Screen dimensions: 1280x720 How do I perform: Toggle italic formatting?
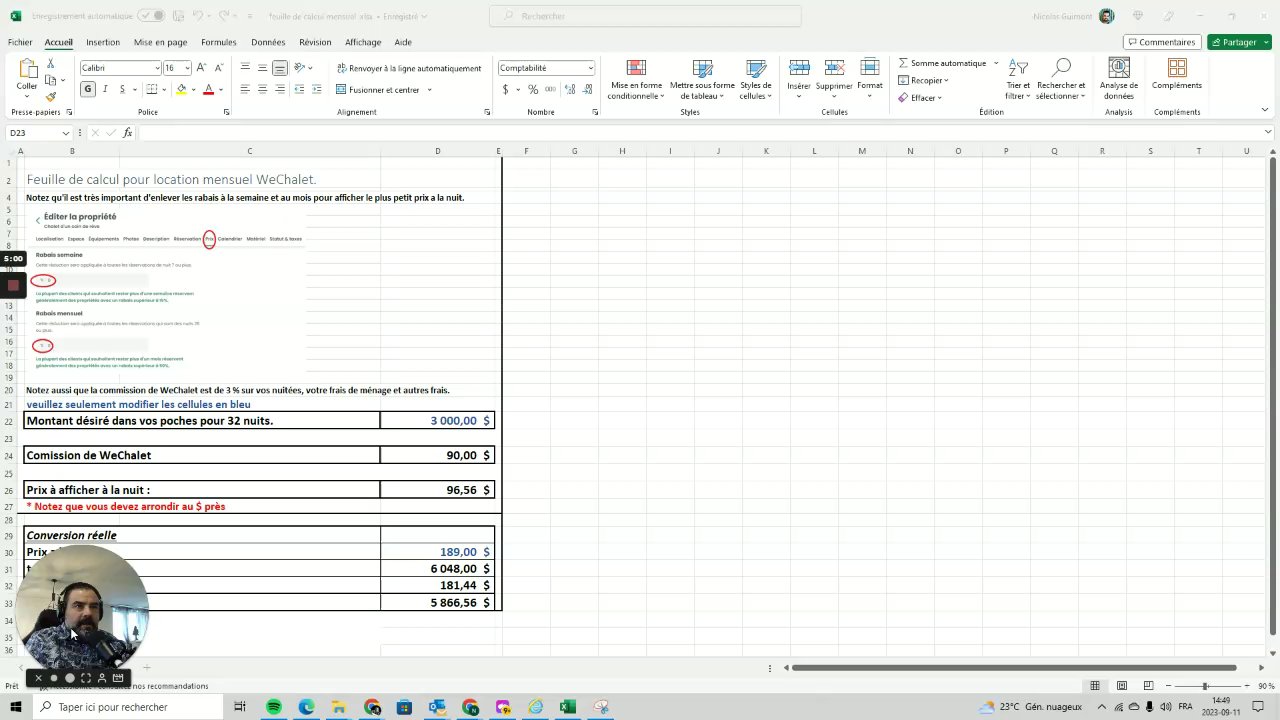pos(105,89)
